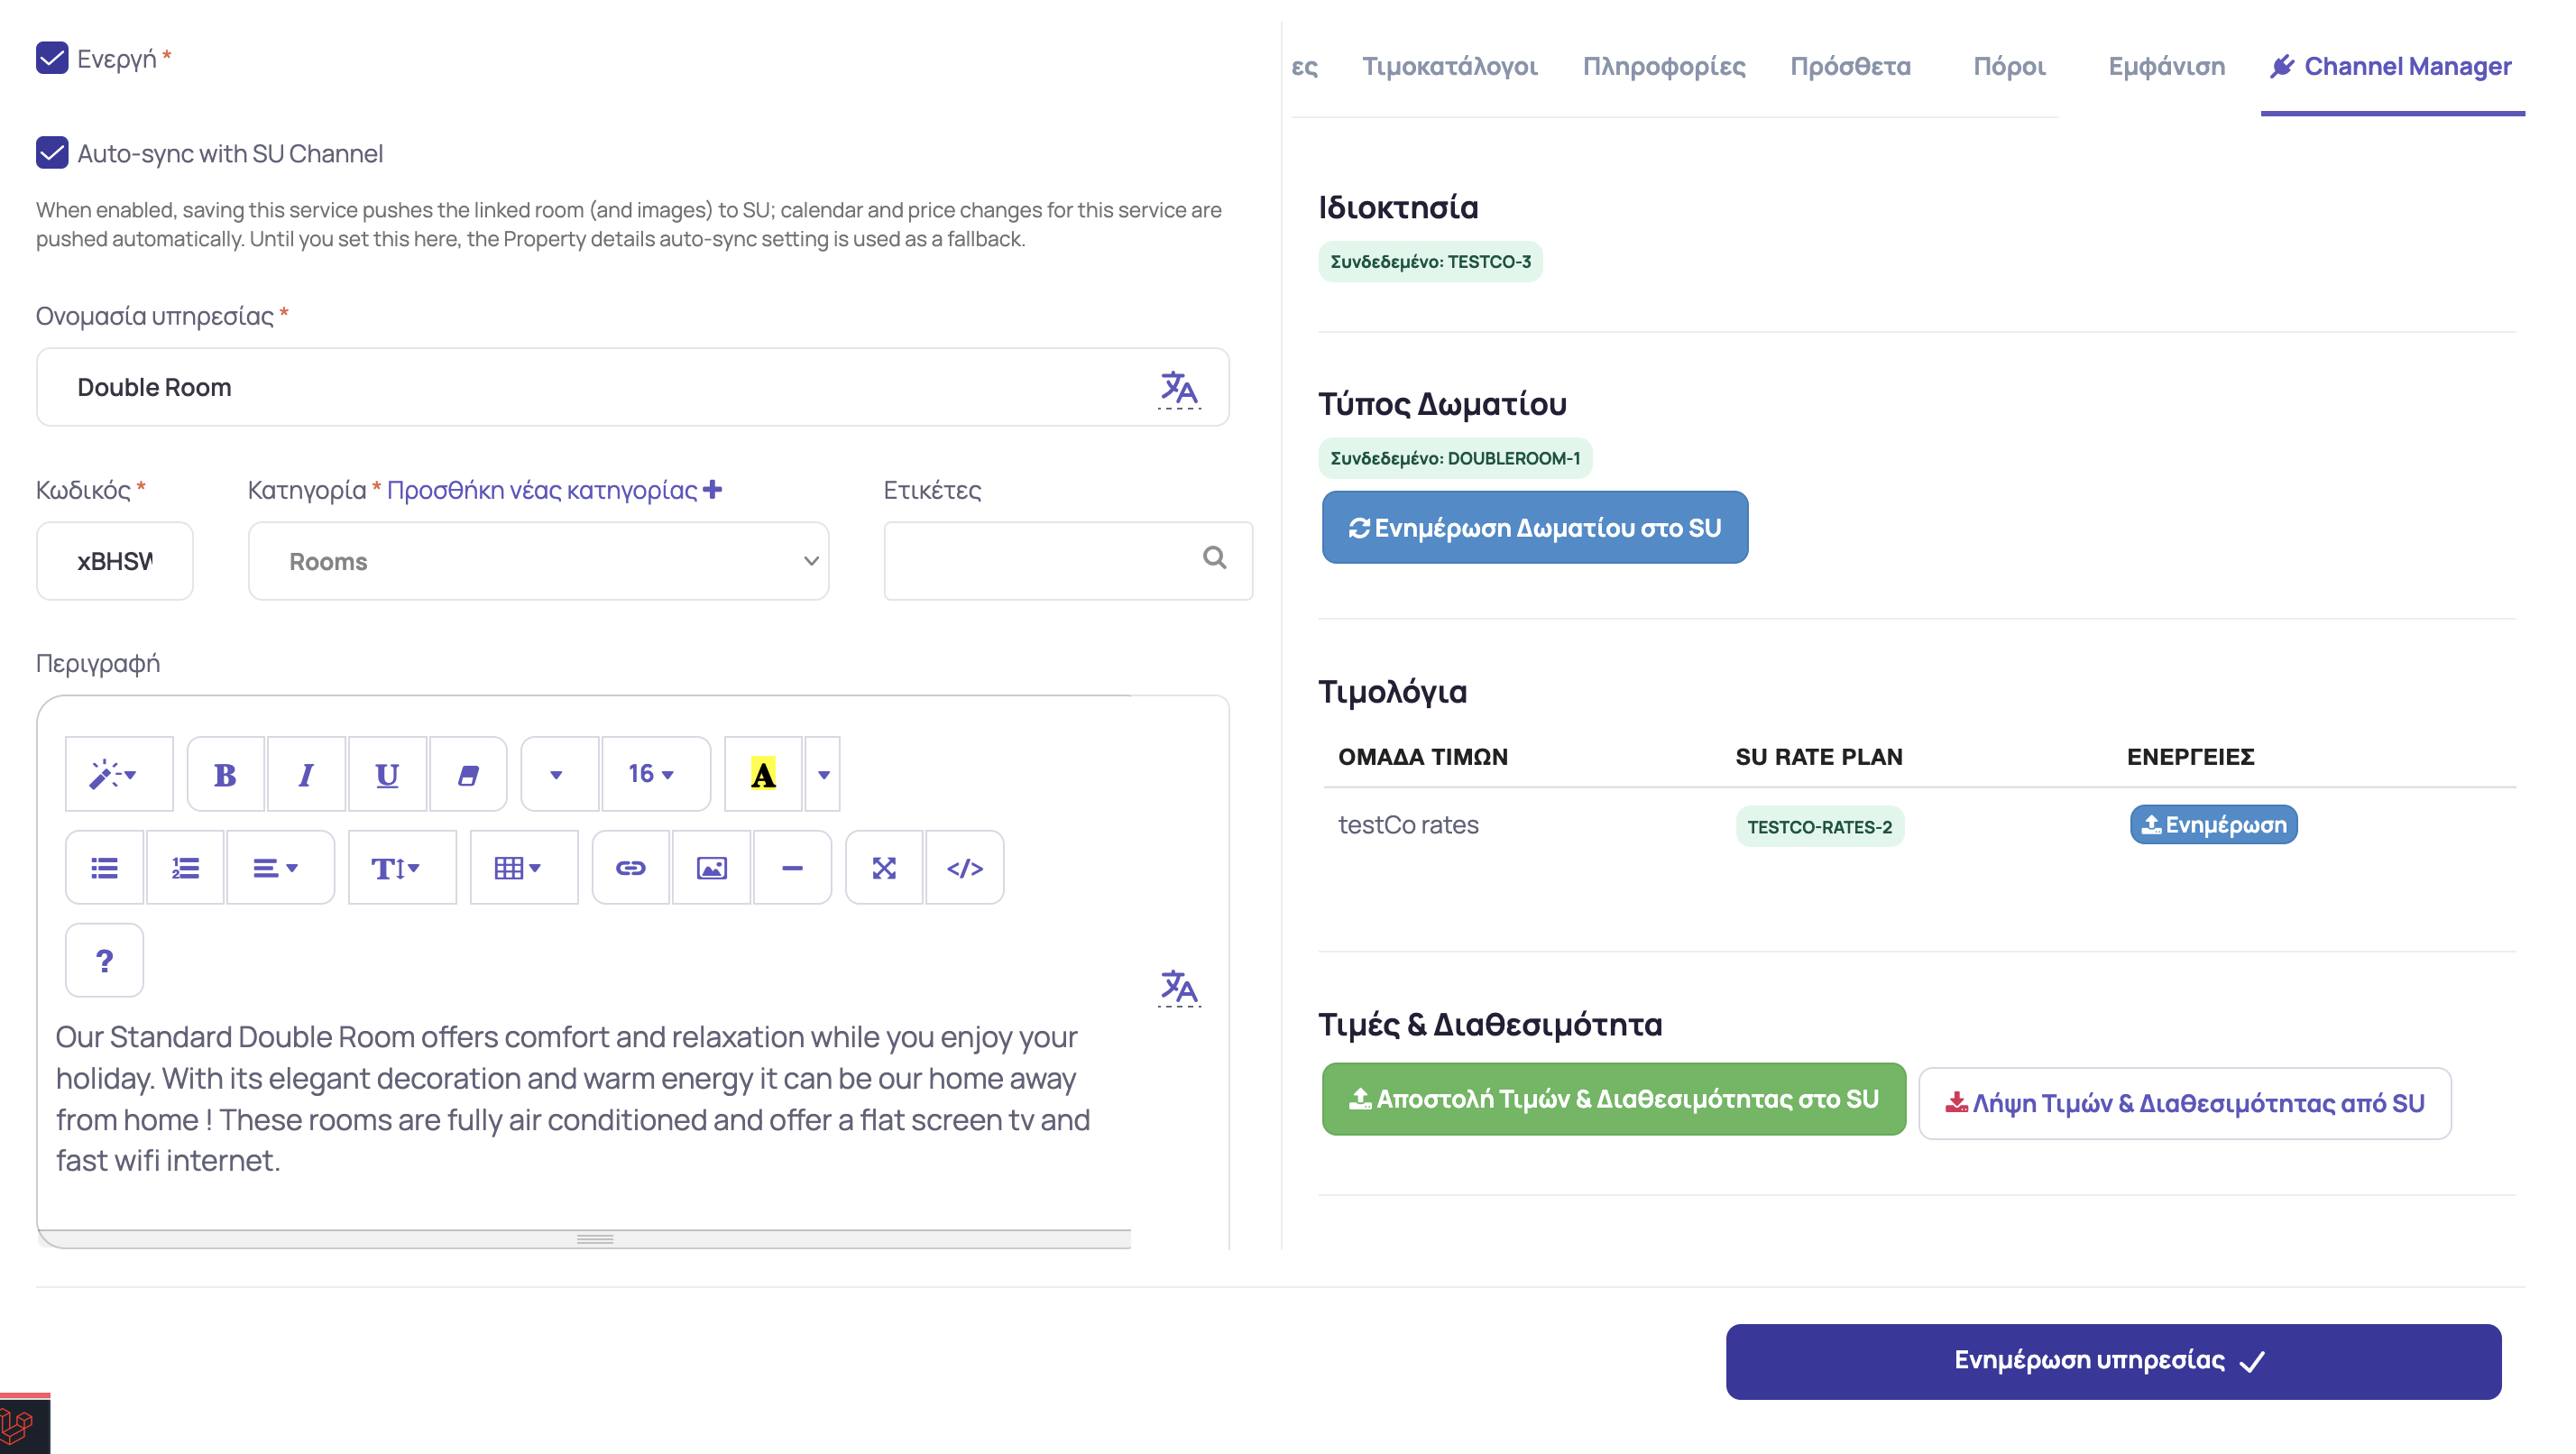Uncheck the Ενεργή checkbox
2576x1454 pixels.
click(52, 58)
